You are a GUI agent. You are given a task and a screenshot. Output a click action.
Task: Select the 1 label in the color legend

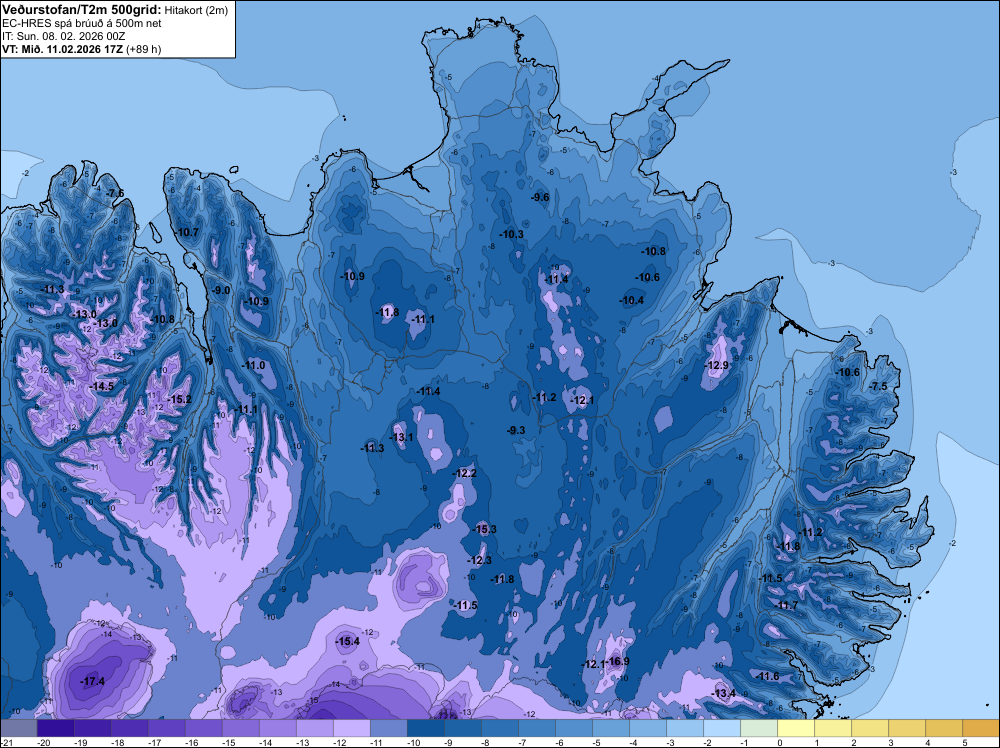click(x=816, y=743)
